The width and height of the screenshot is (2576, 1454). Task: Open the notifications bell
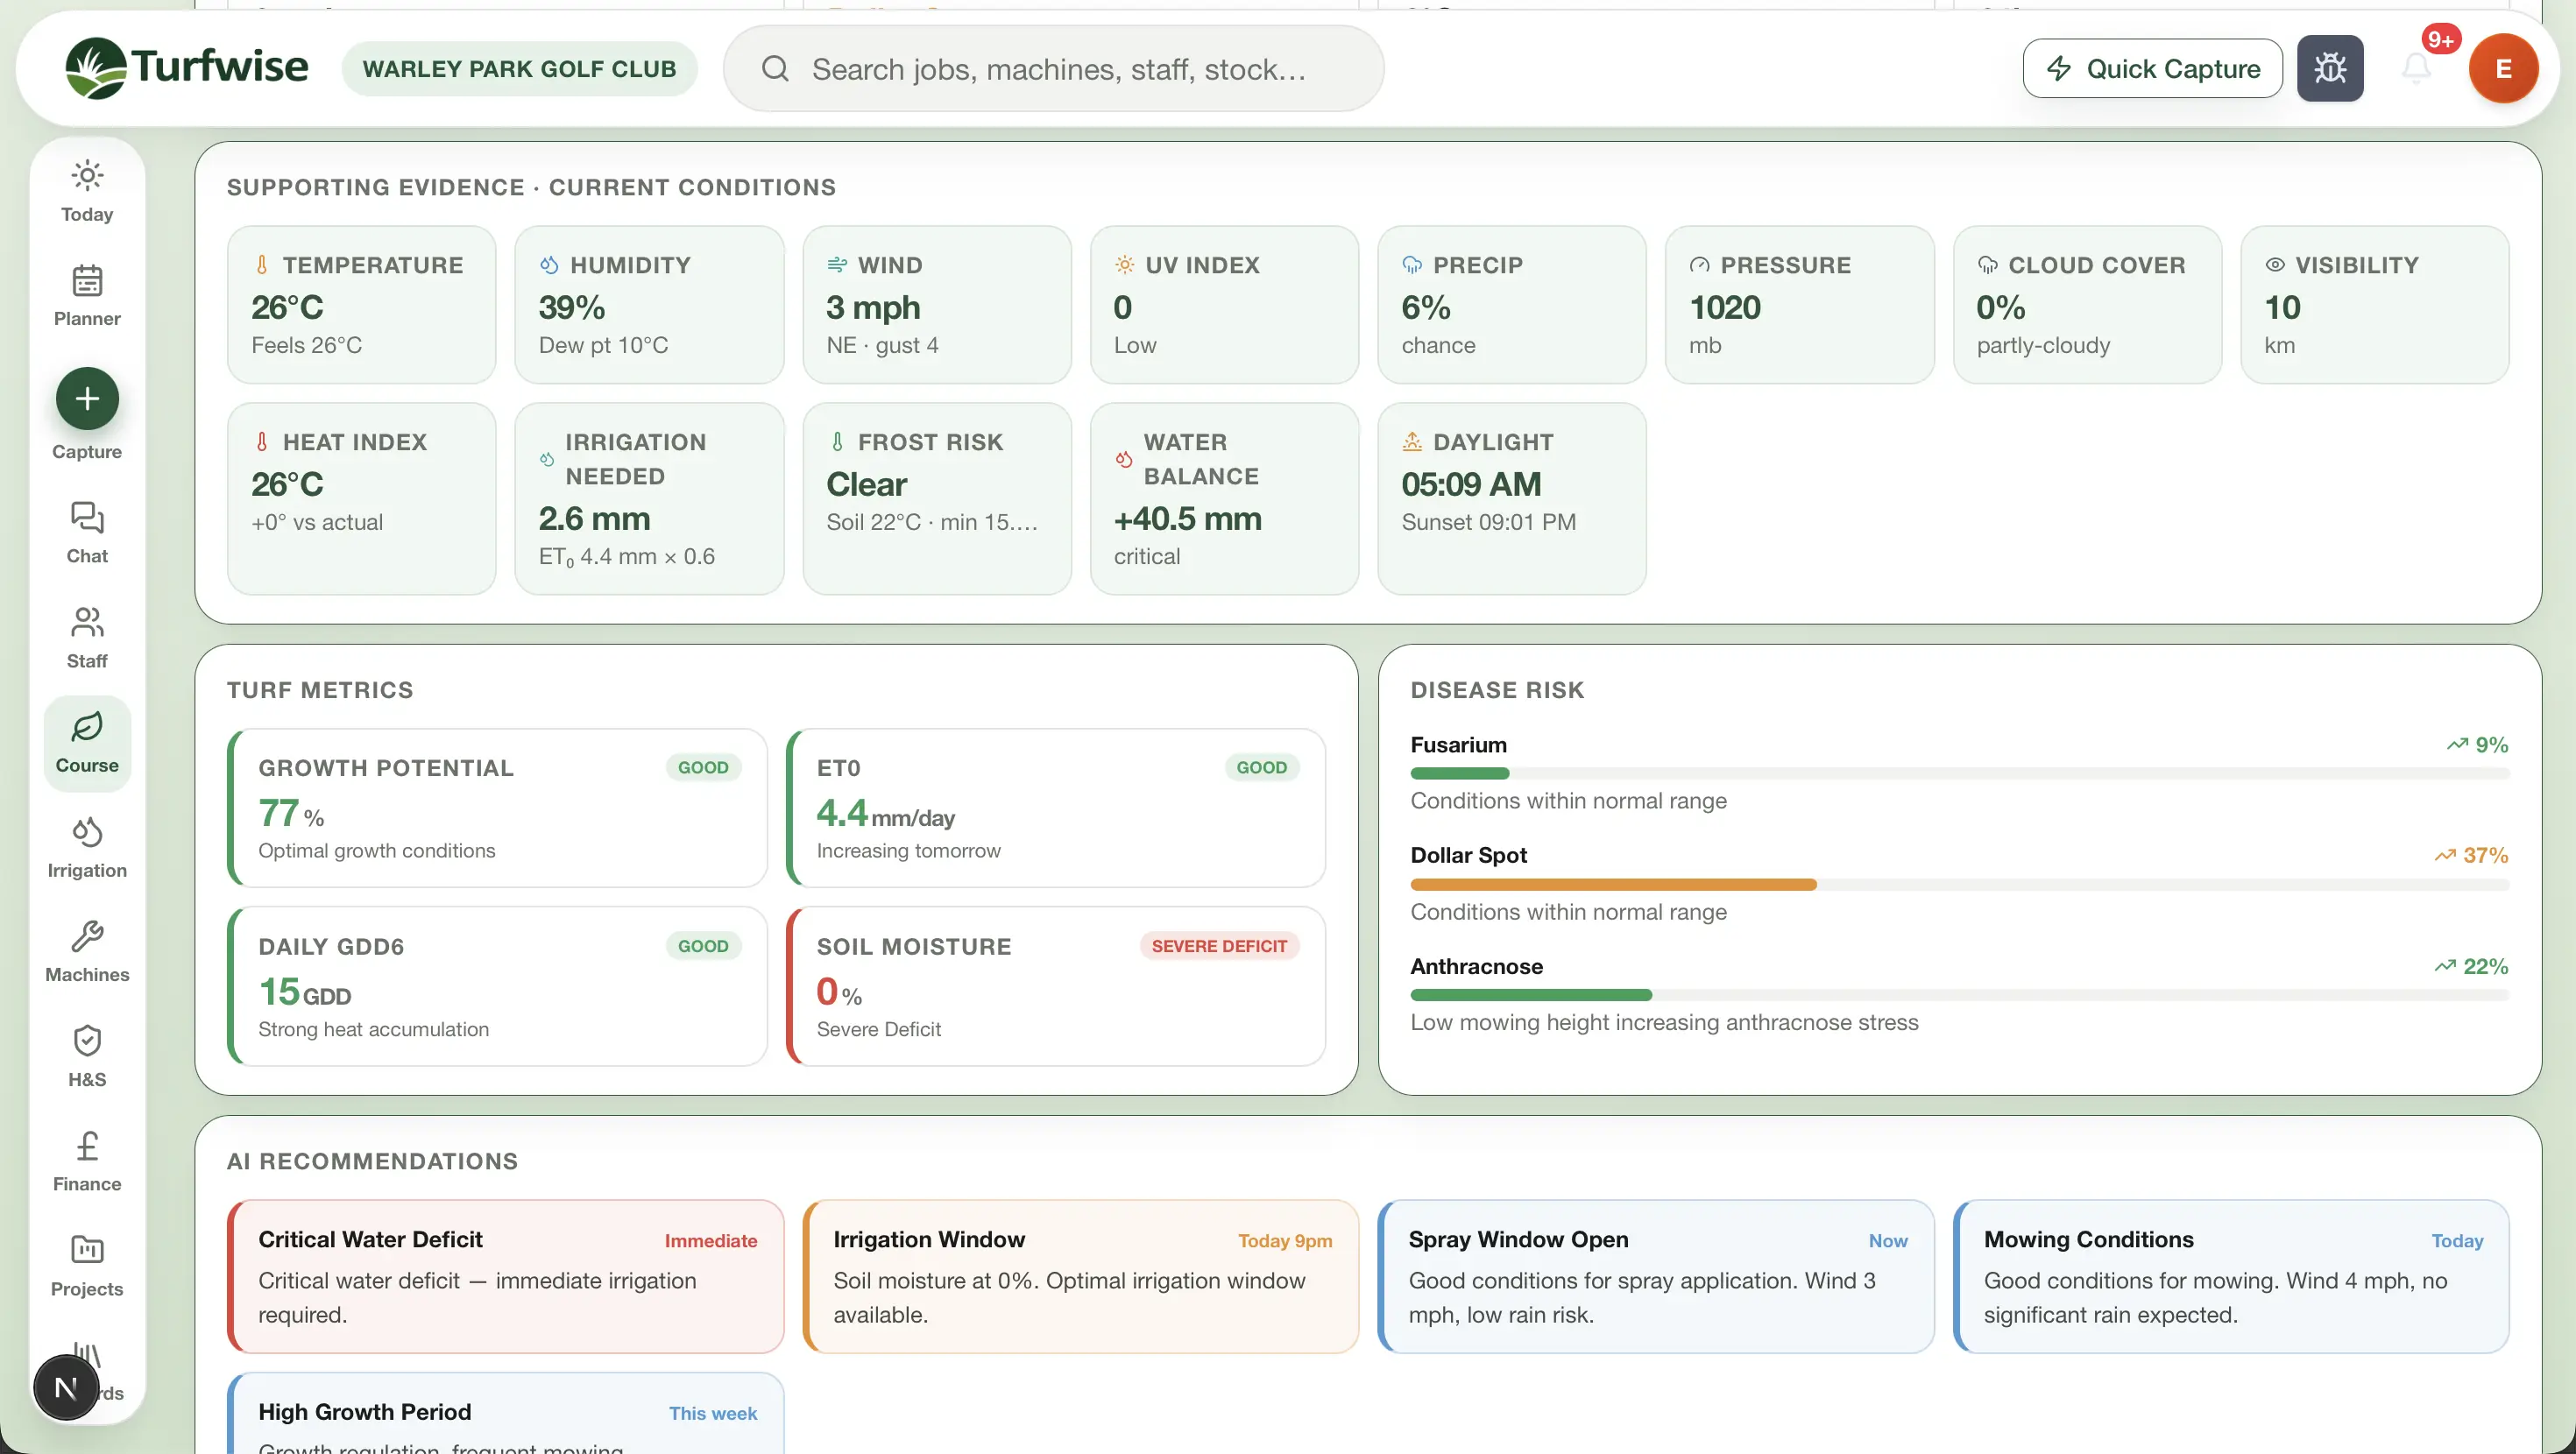point(2416,68)
